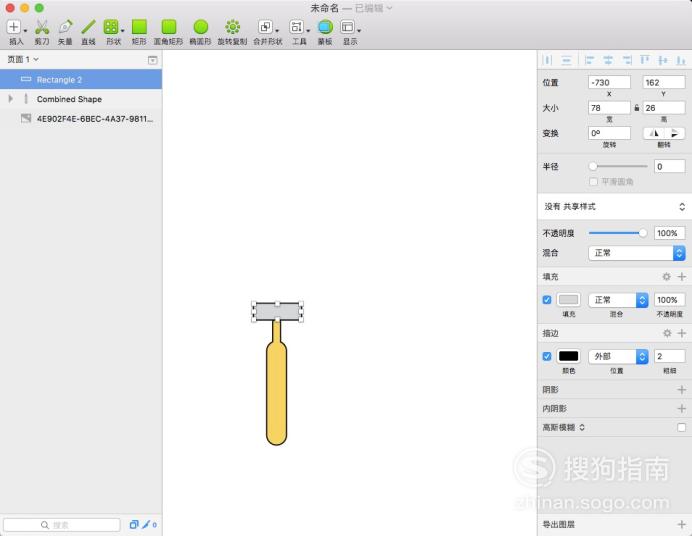Viewport: 692px width, 536px height.
Task: Open the border position (外部) dropdown
Action: [x=618, y=356]
